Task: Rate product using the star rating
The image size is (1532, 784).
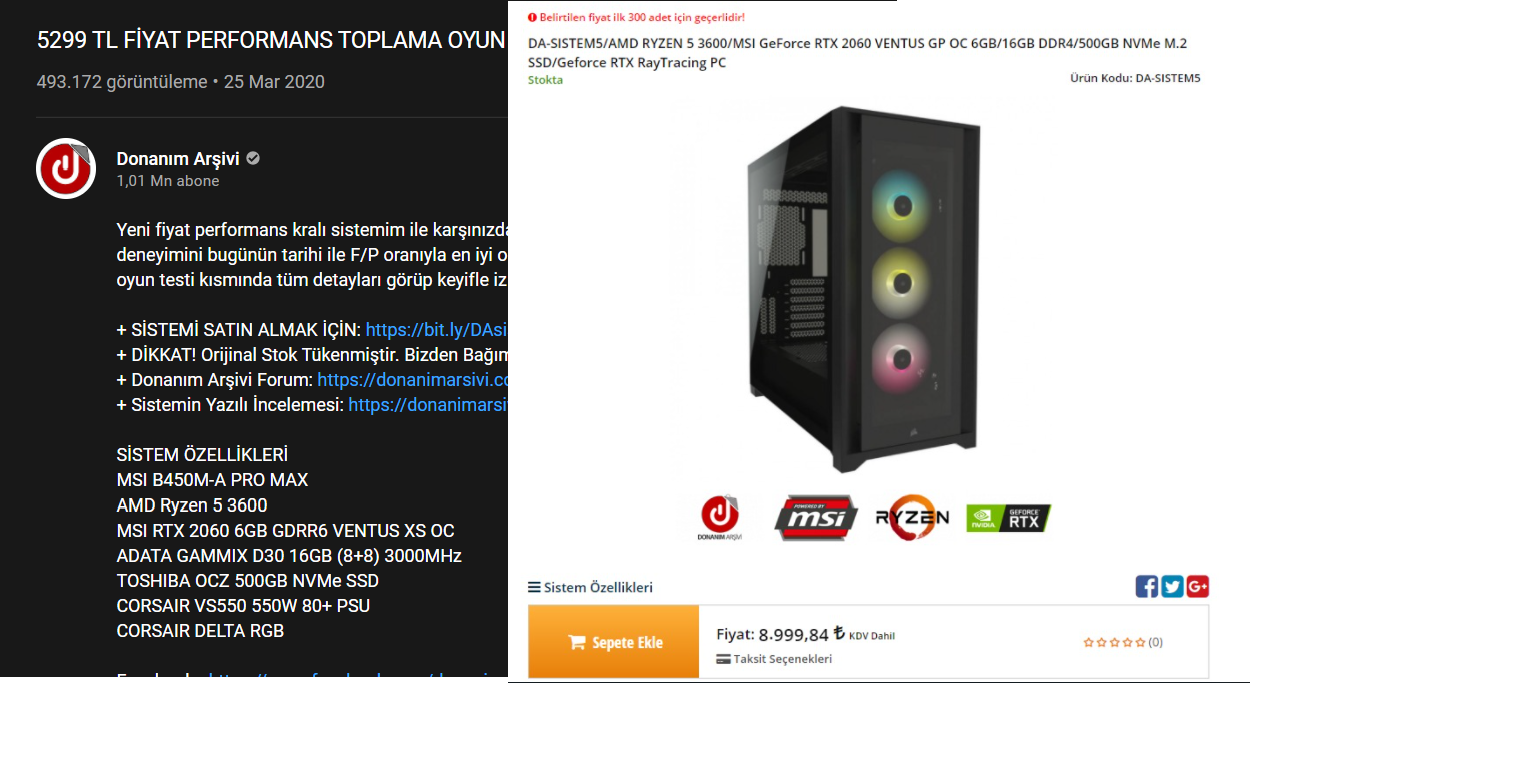Action: [1114, 642]
